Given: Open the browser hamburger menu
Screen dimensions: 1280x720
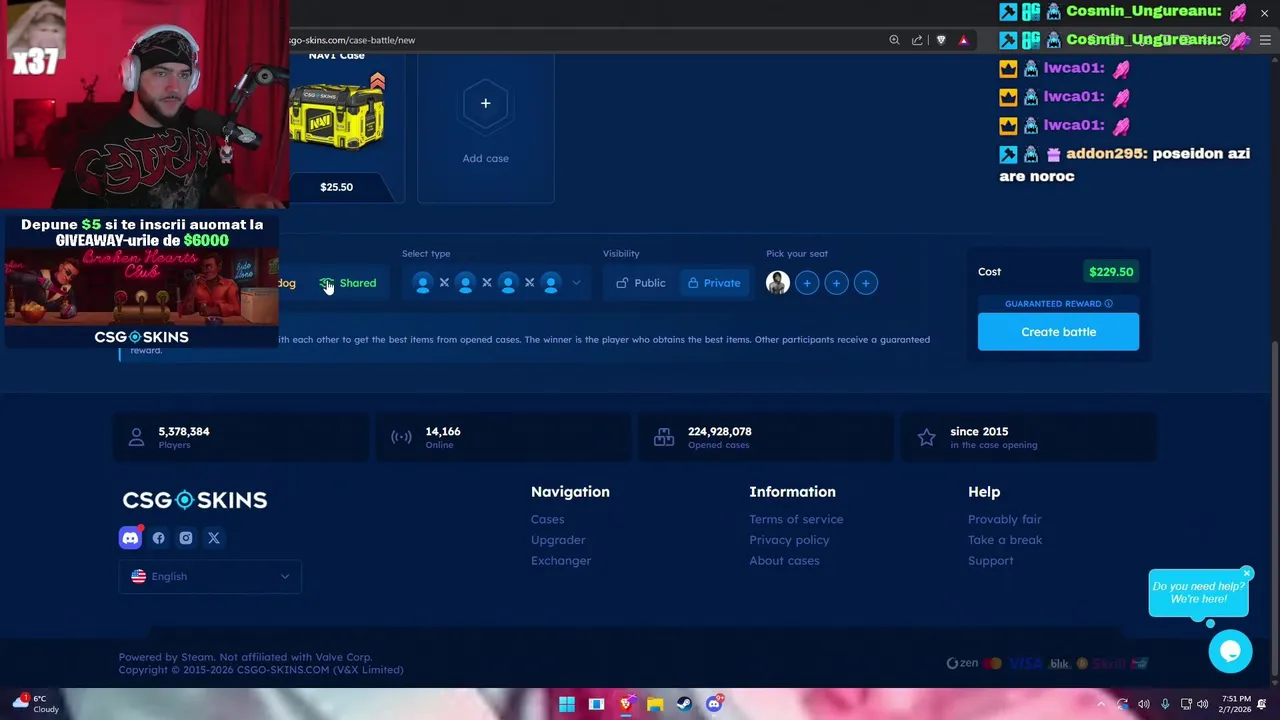Looking at the screenshot, I should point(1265,40).
